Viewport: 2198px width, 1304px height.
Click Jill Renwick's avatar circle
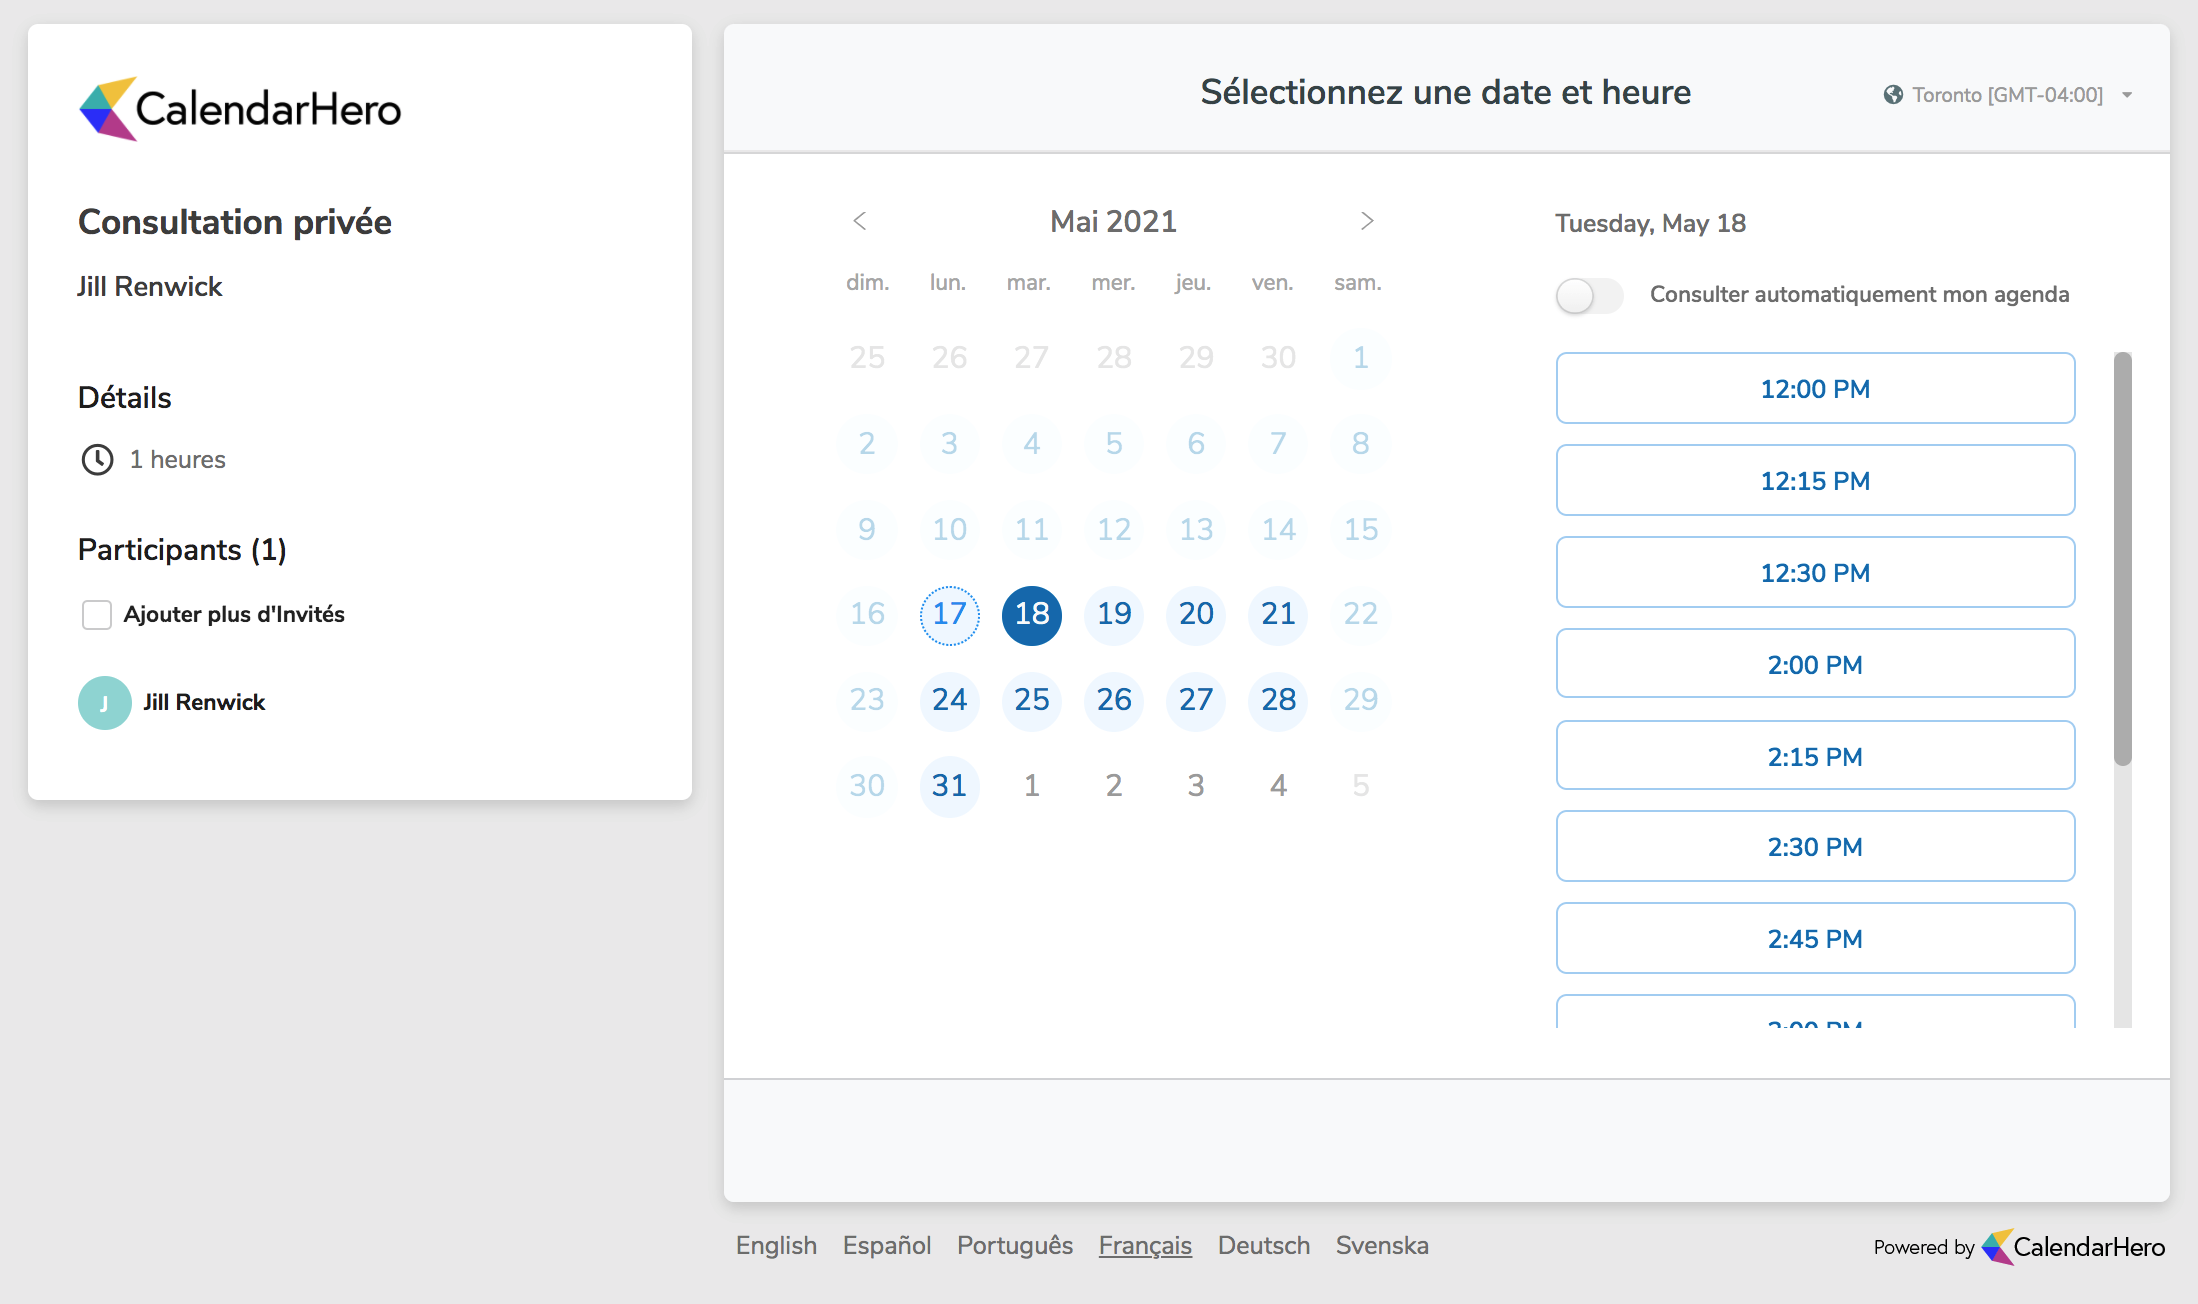tap(104, 702)
